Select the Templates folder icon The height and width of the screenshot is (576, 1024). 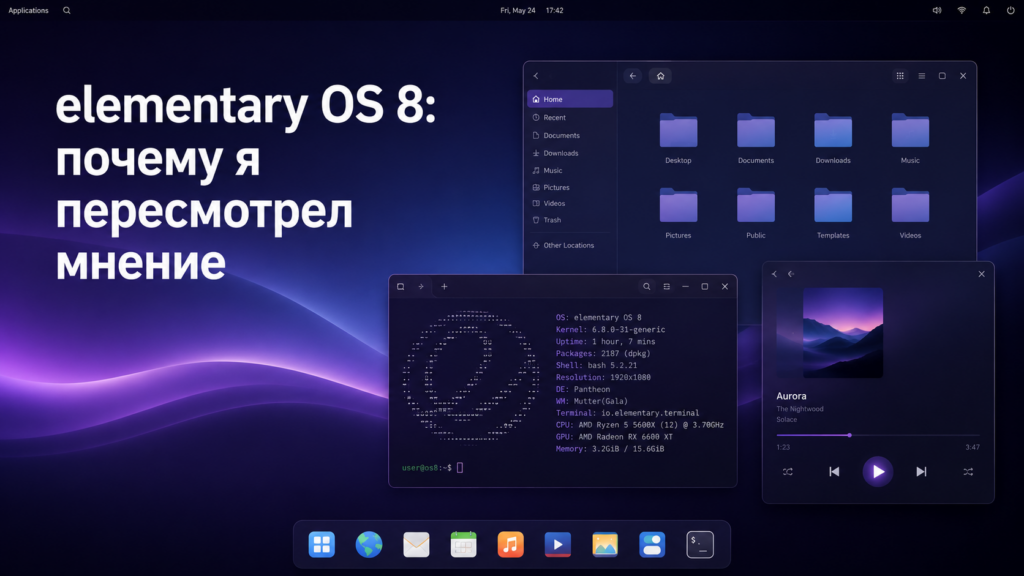click(833, 206)
